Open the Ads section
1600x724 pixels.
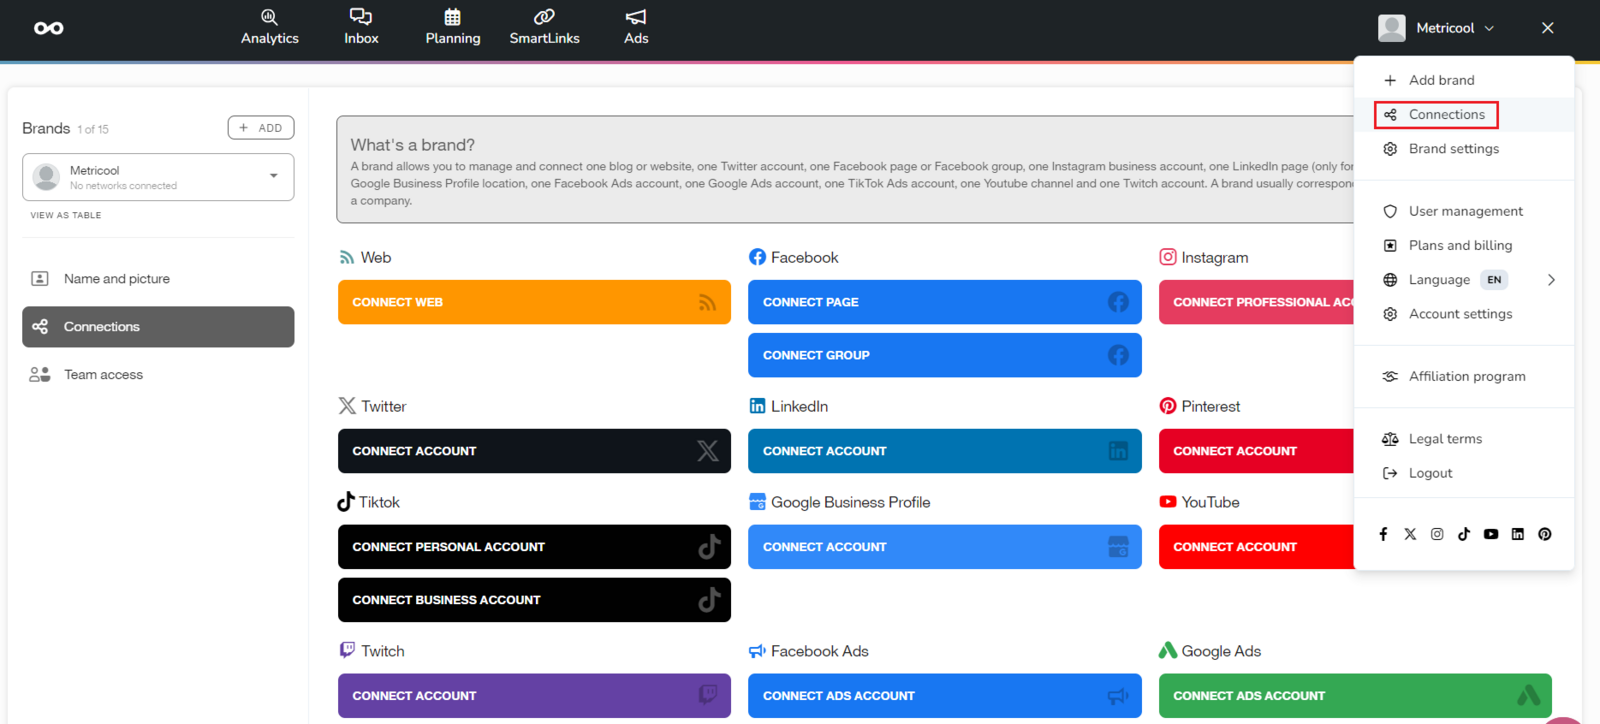(636, 27)
